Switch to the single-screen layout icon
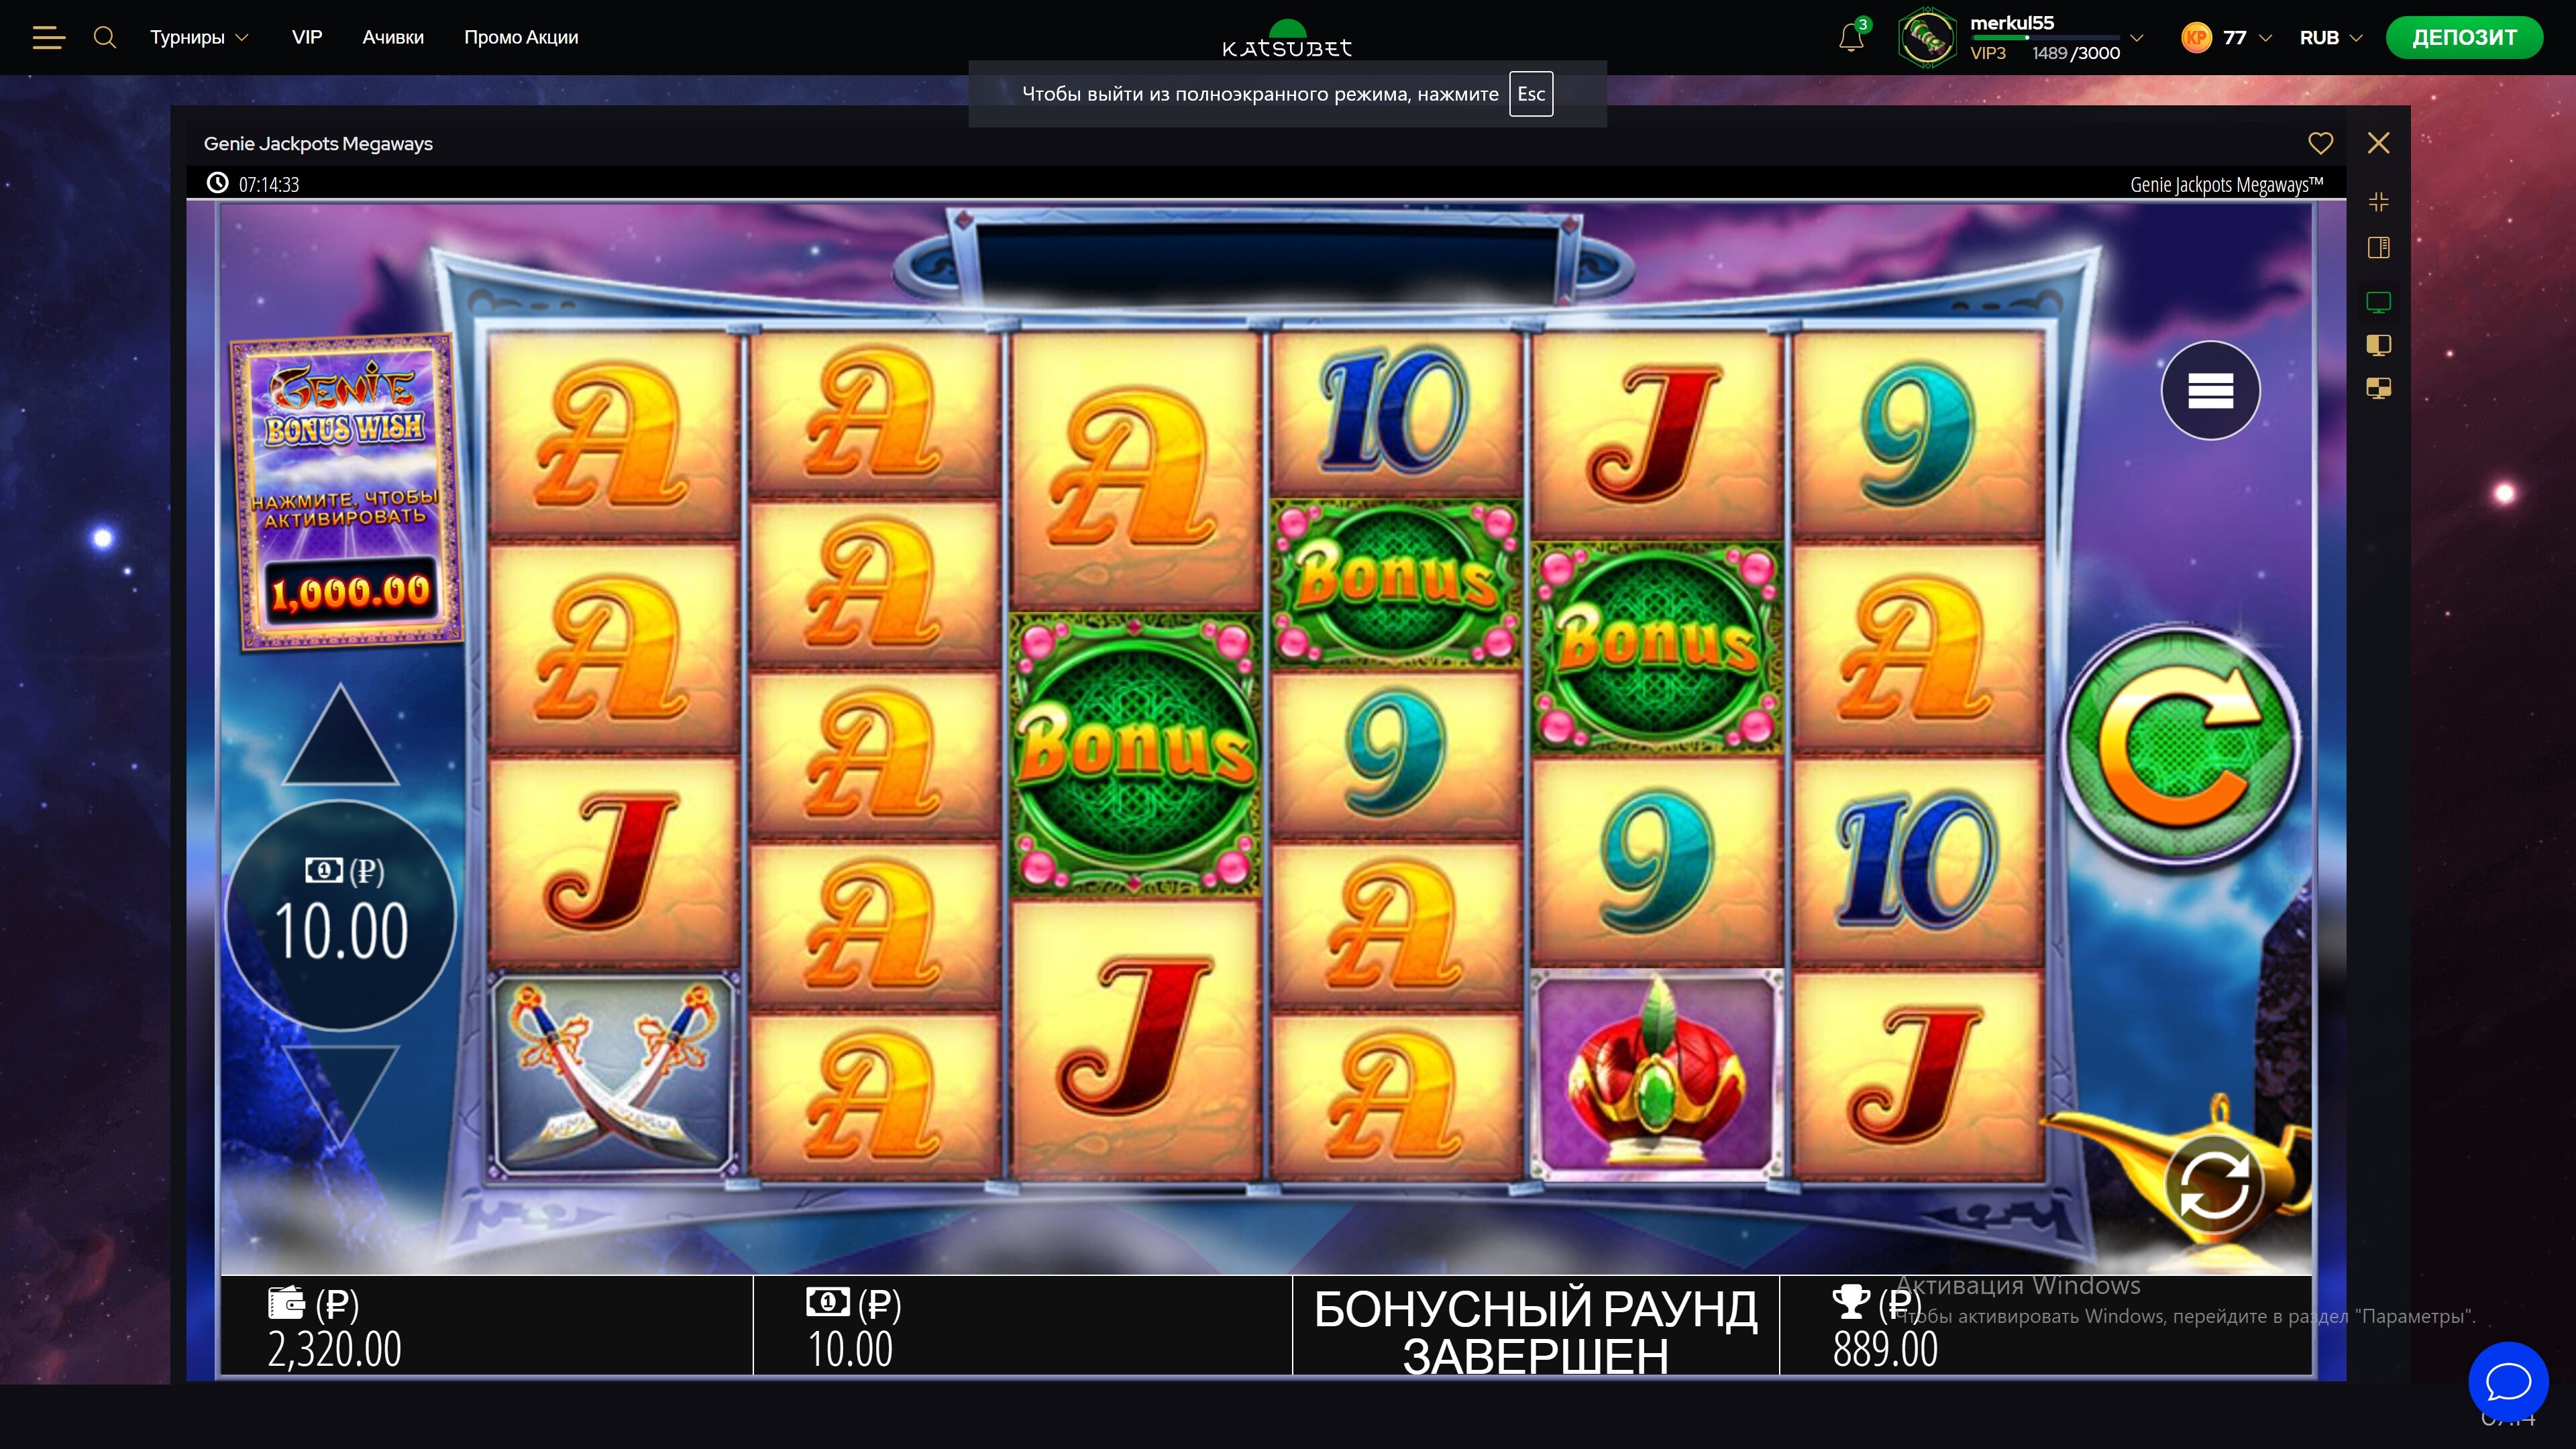Viewport: 2576px width, 1449px height. [x=2378, y=302]
